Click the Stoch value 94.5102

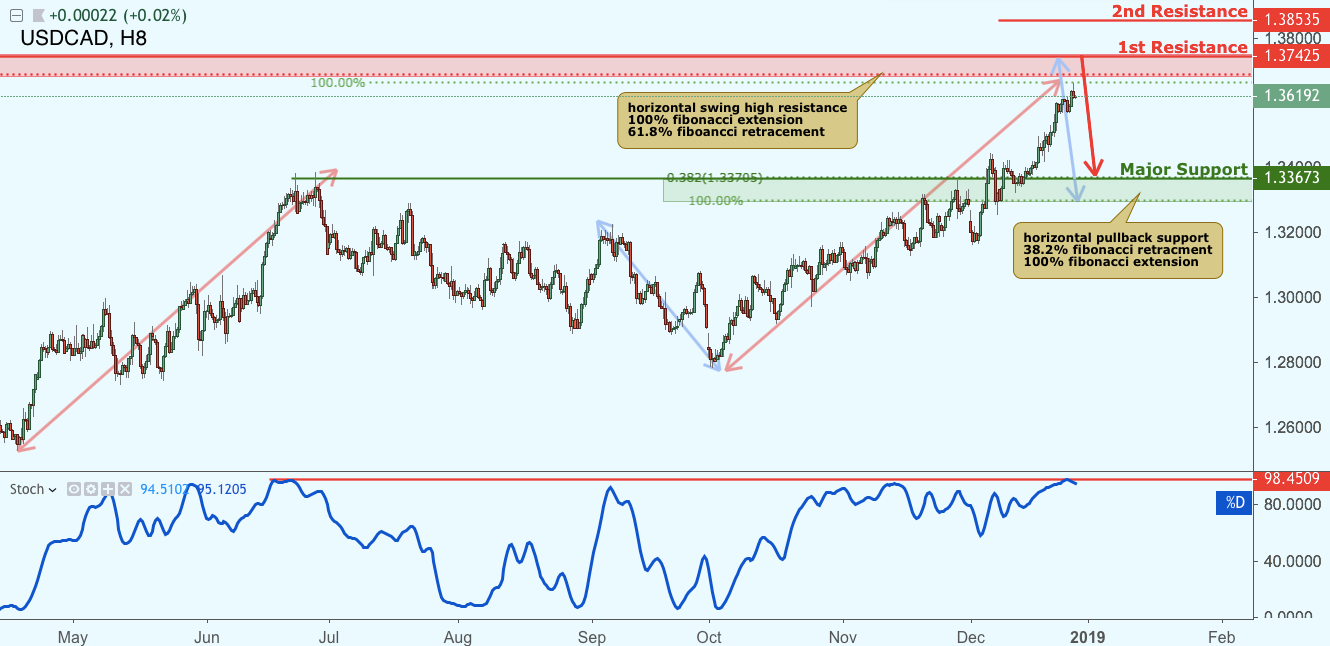click(x=166, y=489)
